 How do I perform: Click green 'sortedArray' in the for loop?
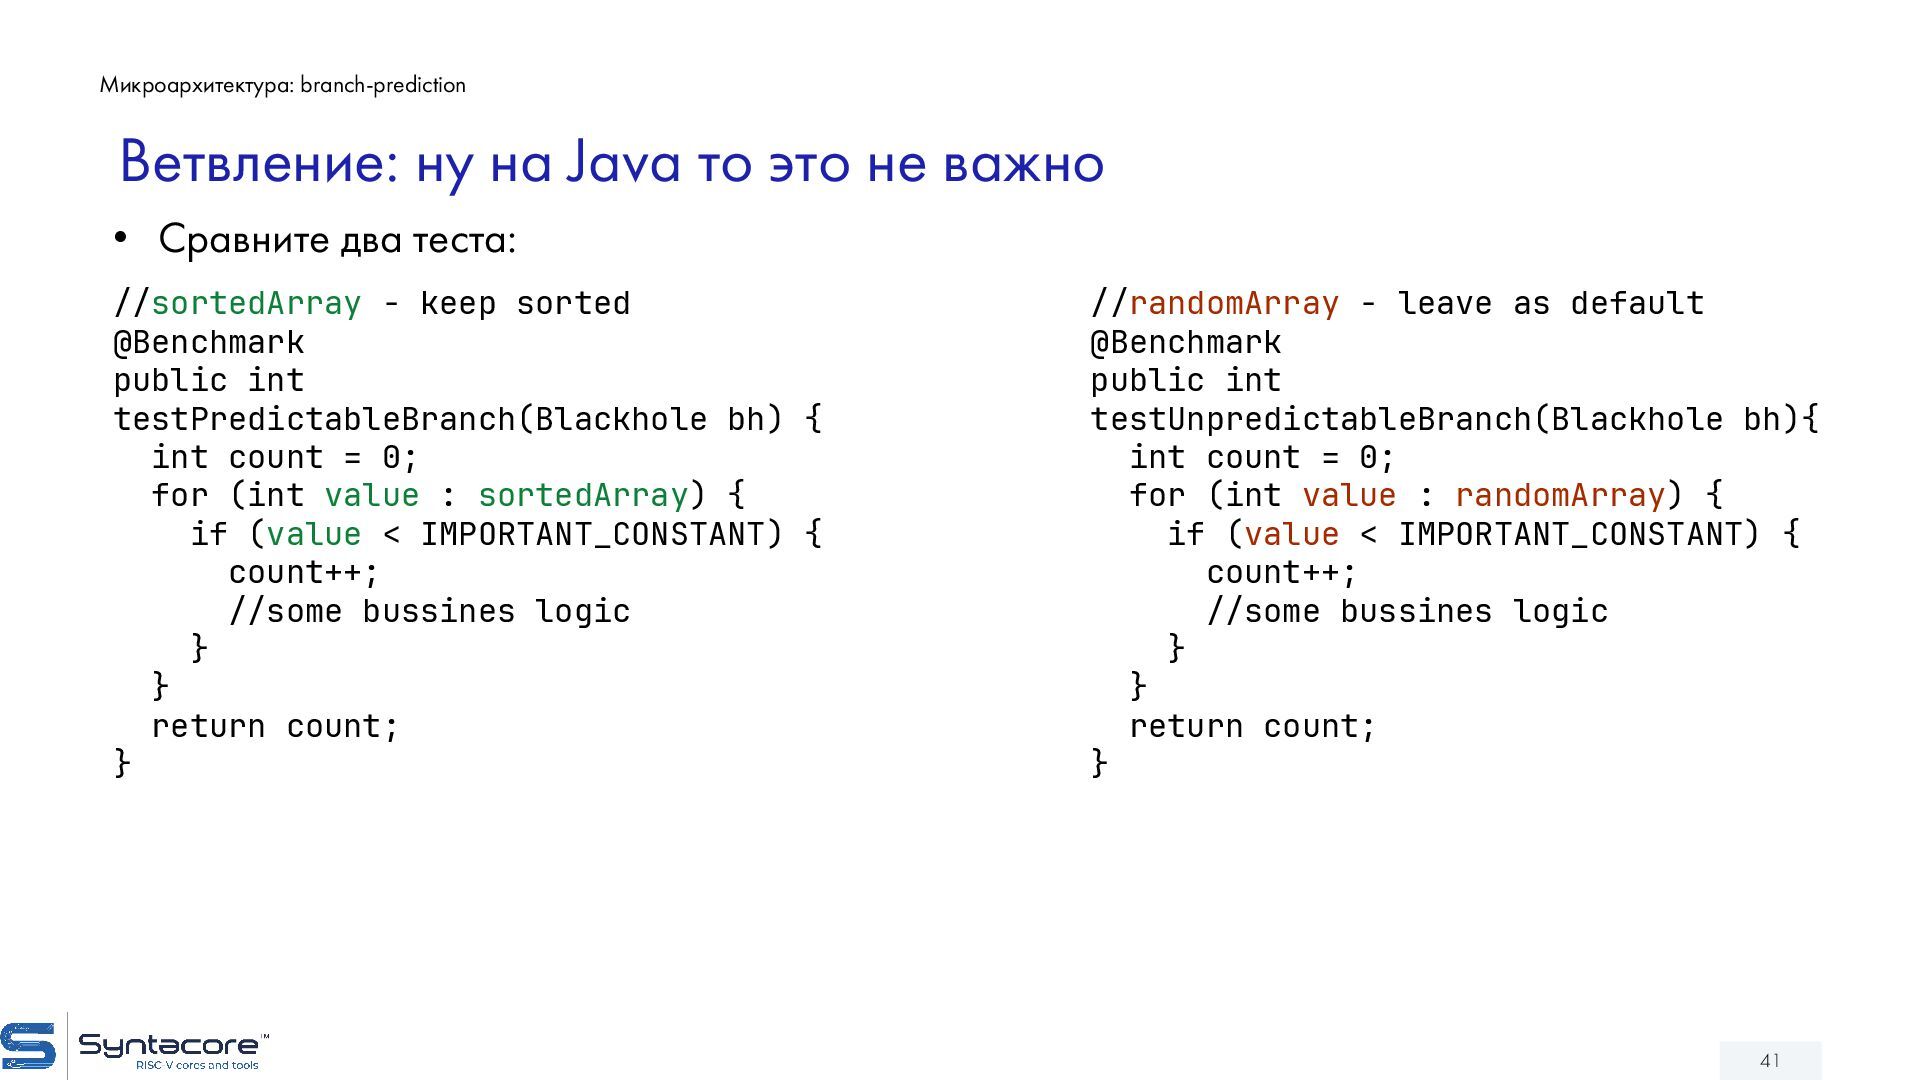(x=582, y=495)
